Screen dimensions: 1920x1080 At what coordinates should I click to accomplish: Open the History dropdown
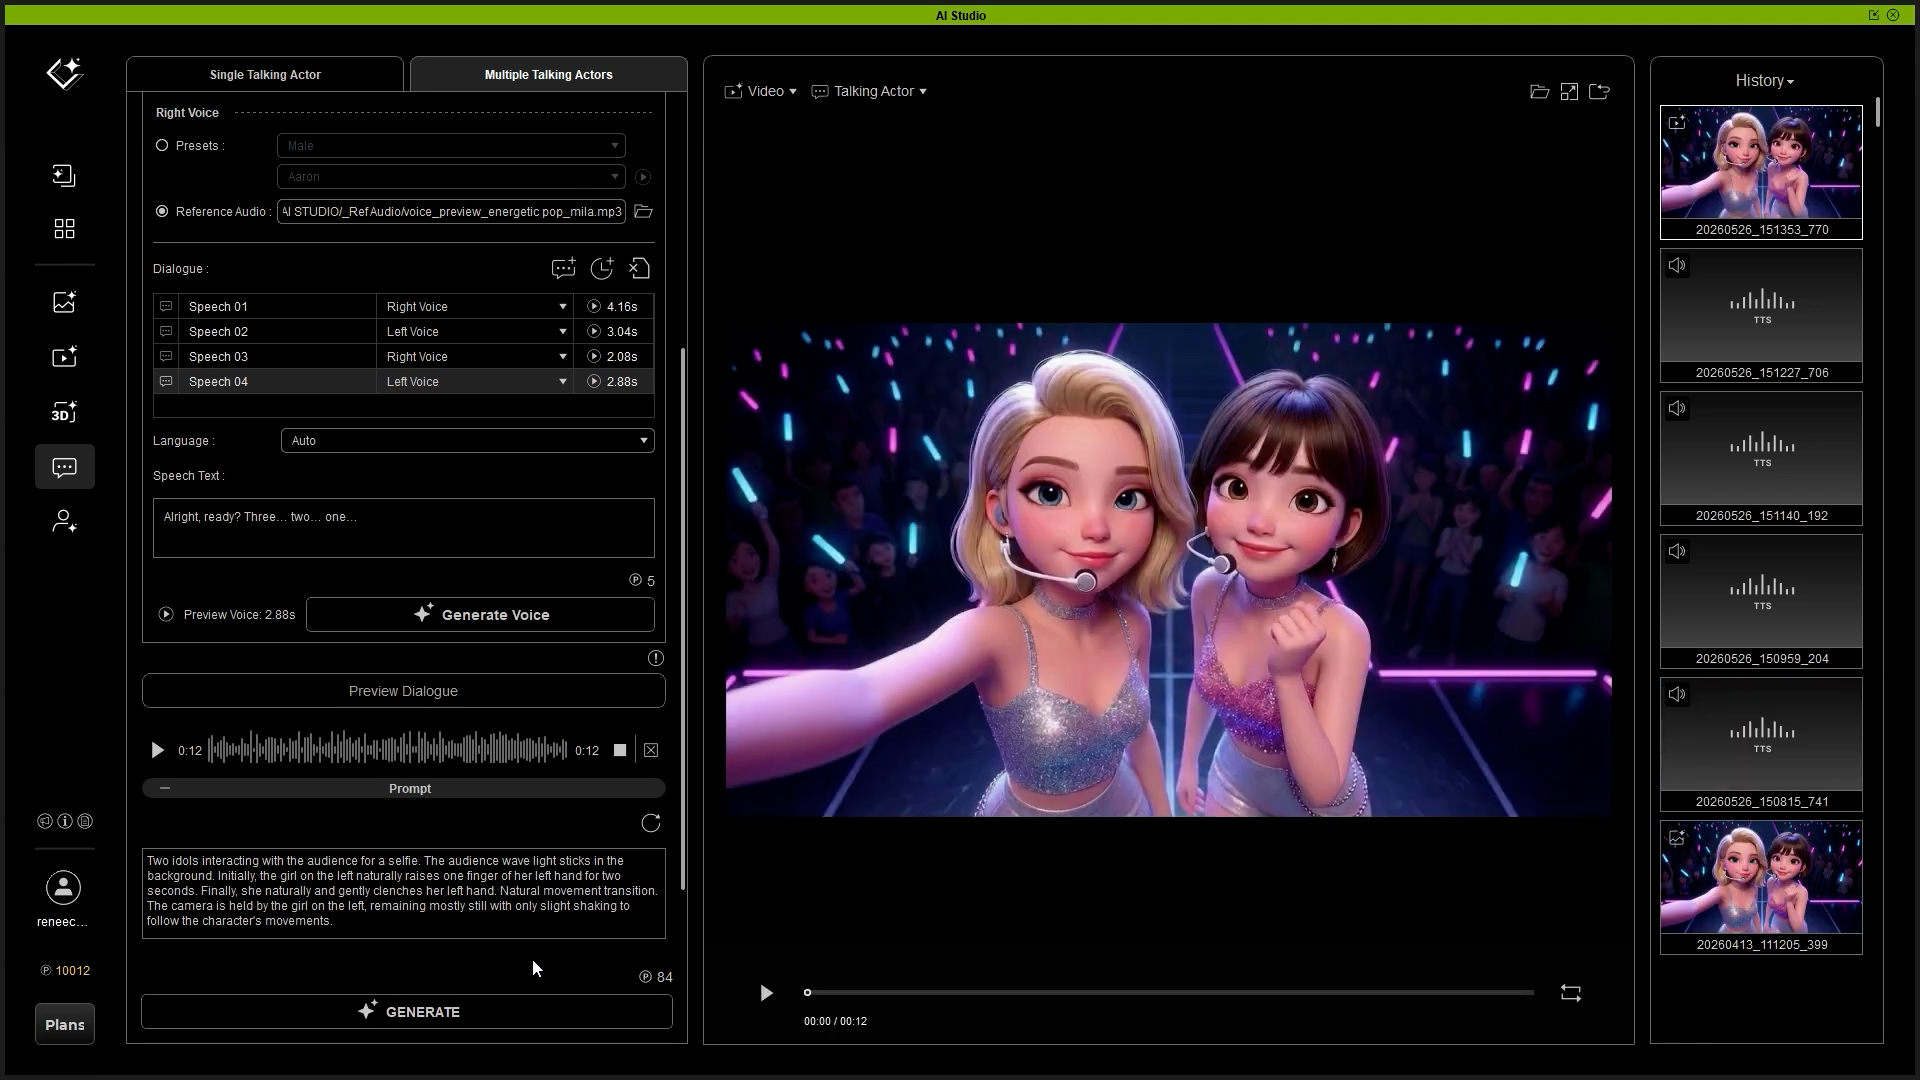click(x=1765, y=81)
